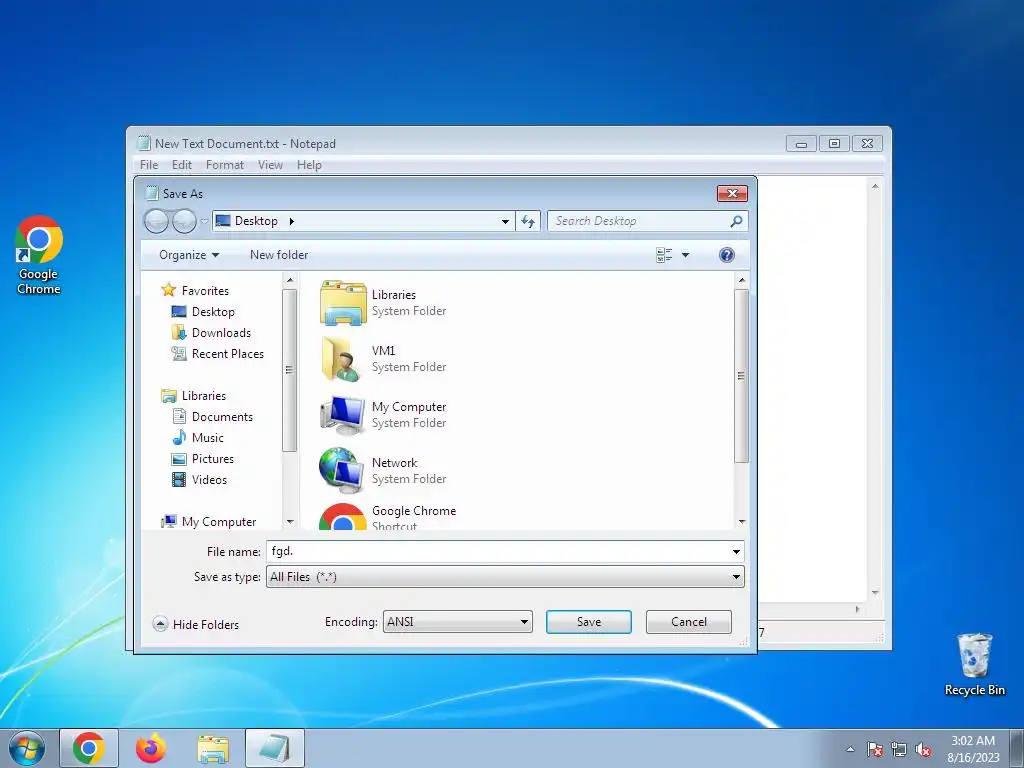Open the view options dropdown arrow
1024x768 pixels.
(685, 255)
